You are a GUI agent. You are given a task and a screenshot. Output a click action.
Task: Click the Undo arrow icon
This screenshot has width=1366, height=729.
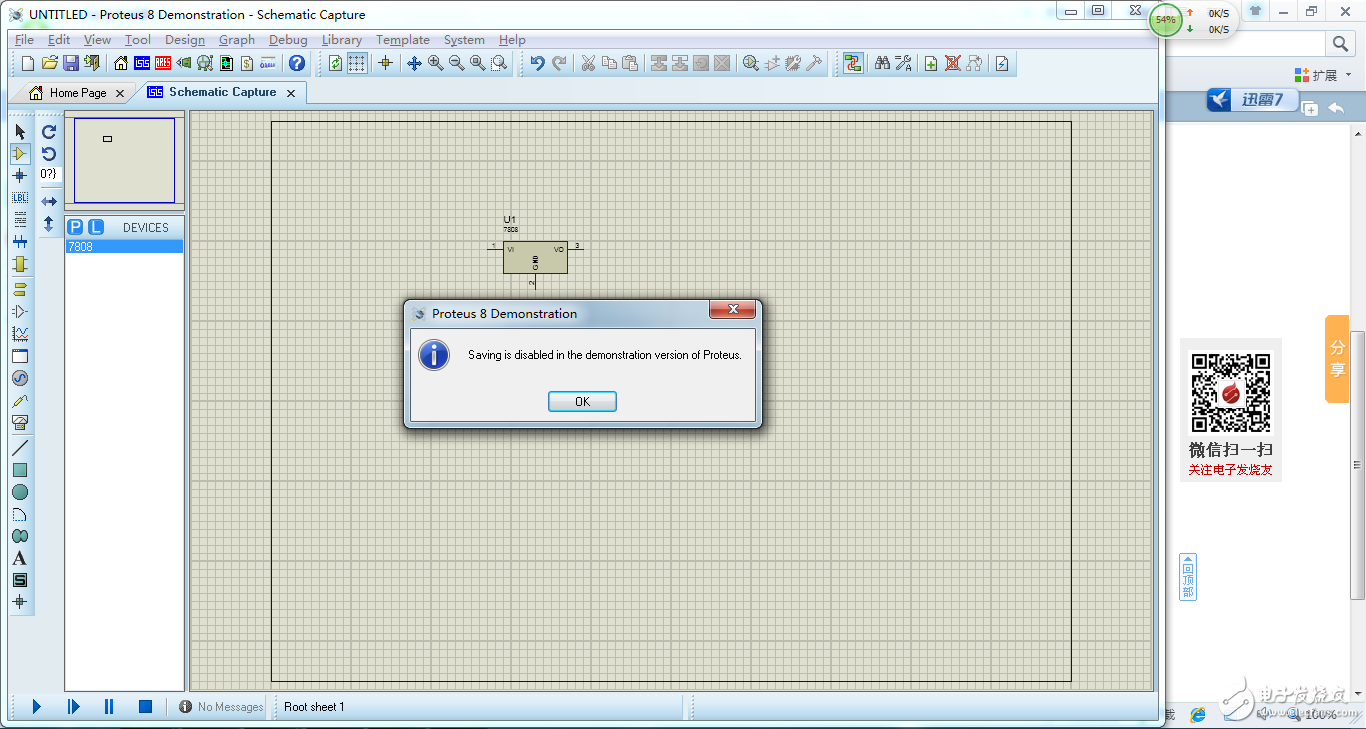[537, 63]
